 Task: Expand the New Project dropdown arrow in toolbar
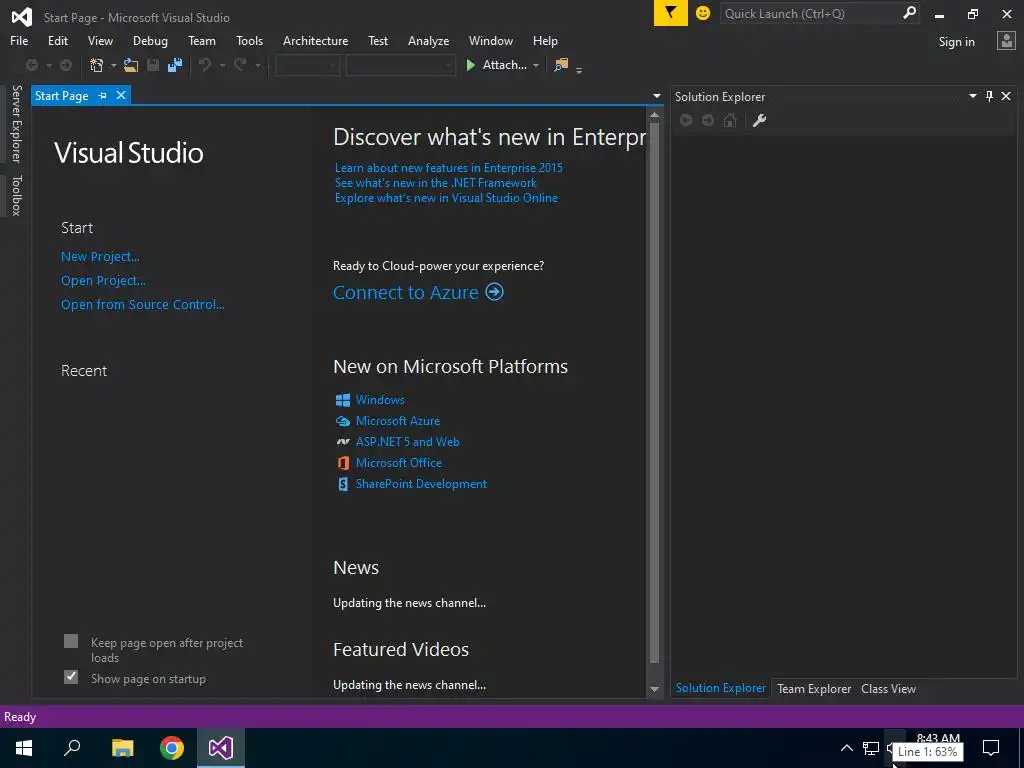tap(113, 65)
